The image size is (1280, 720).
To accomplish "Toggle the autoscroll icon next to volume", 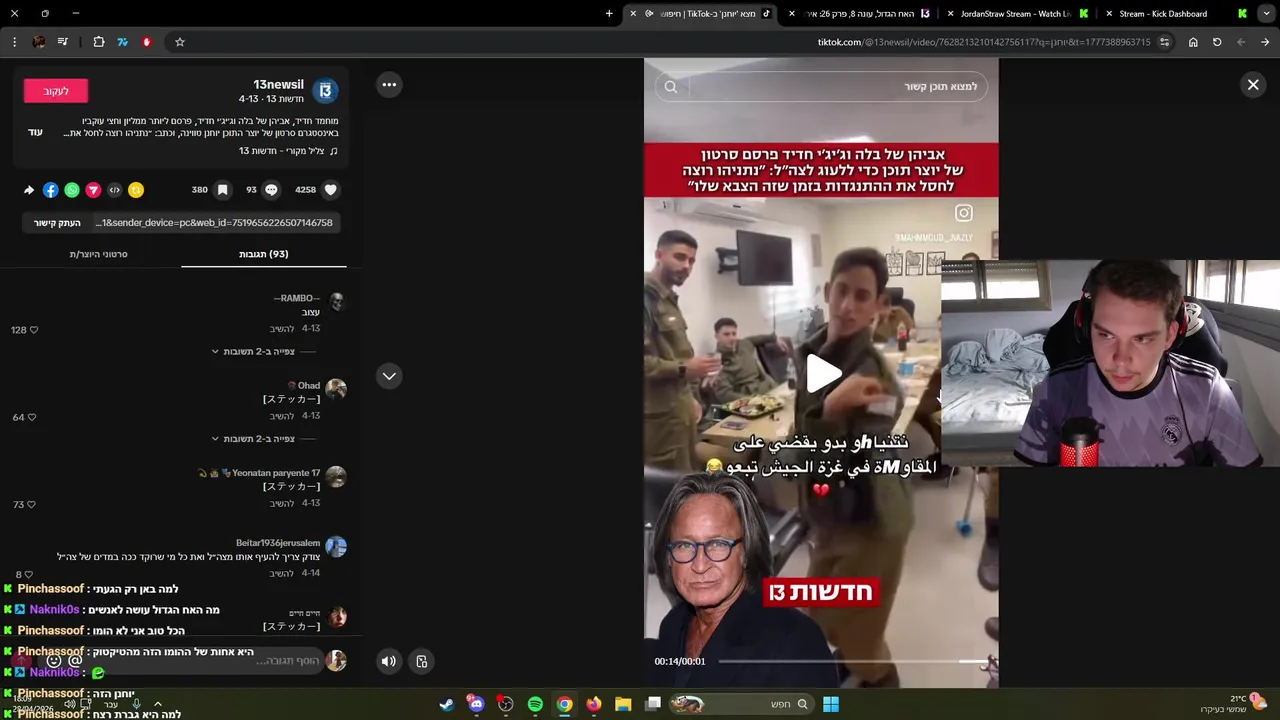I will tap(422, 661).
